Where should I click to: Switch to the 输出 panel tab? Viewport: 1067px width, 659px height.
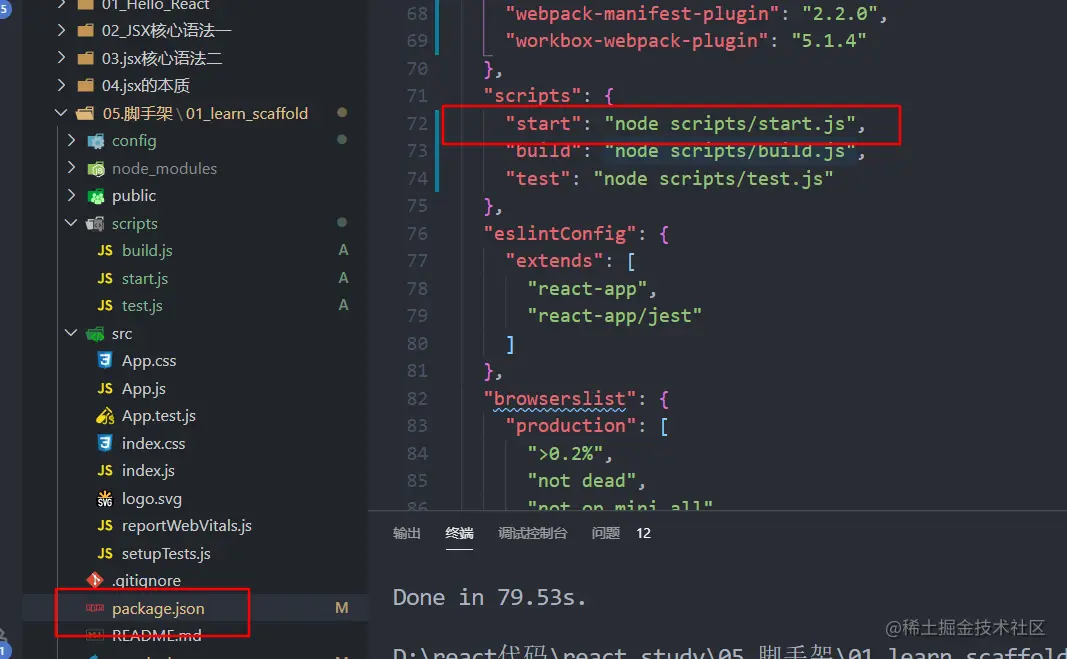(x=406, y=533)
